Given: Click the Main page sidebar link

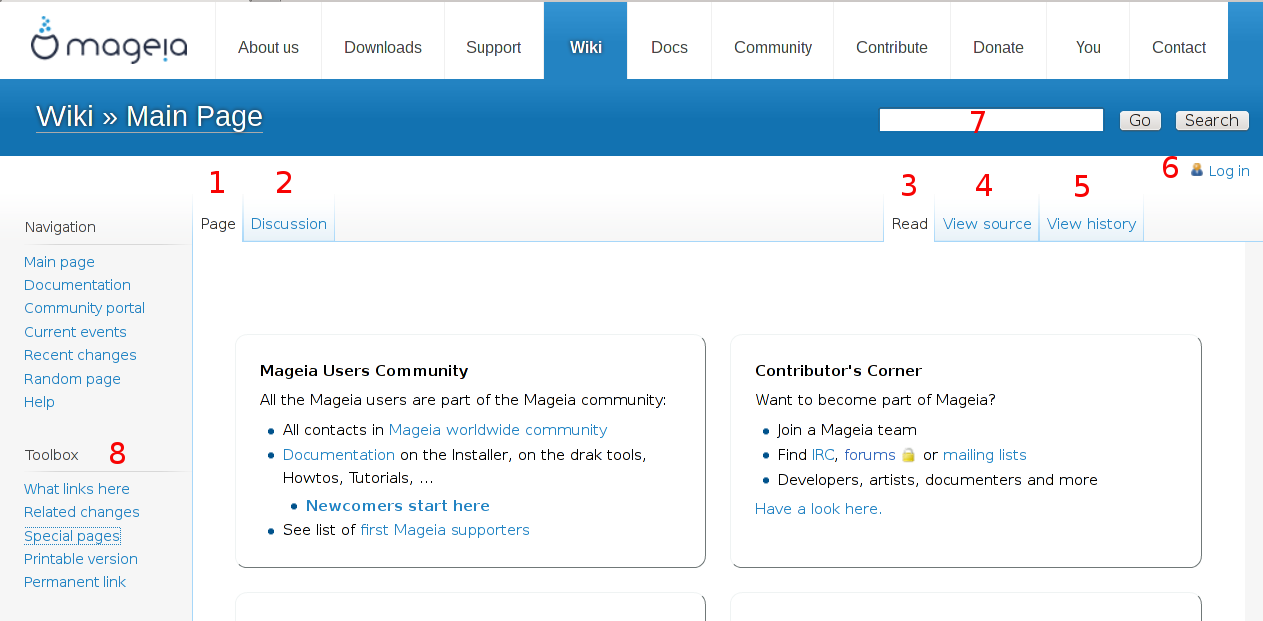Looking at the screenshot, I should [x=59, y=262].
